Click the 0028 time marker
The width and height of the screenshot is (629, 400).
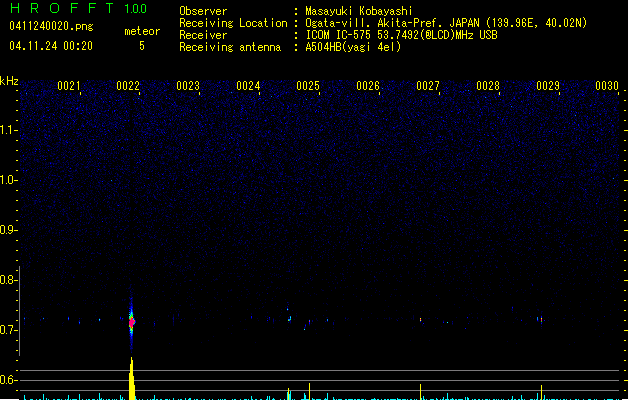[488, 86]
